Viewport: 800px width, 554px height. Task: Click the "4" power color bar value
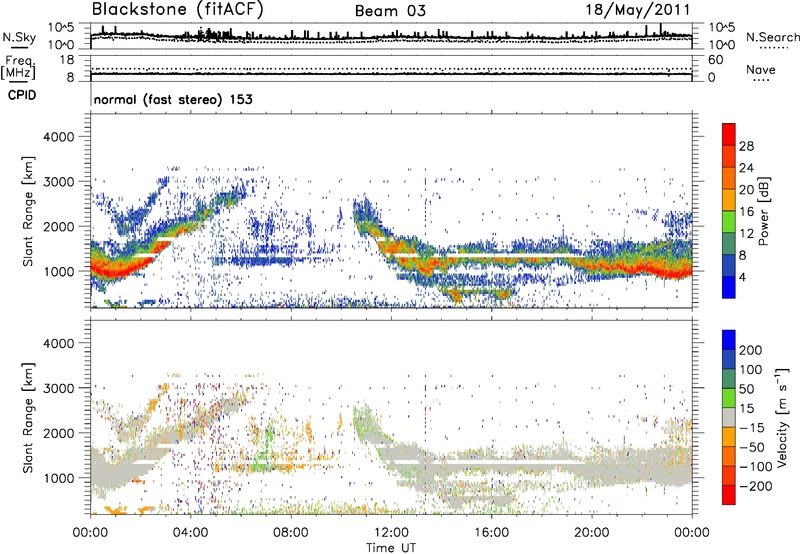(742, 277)
